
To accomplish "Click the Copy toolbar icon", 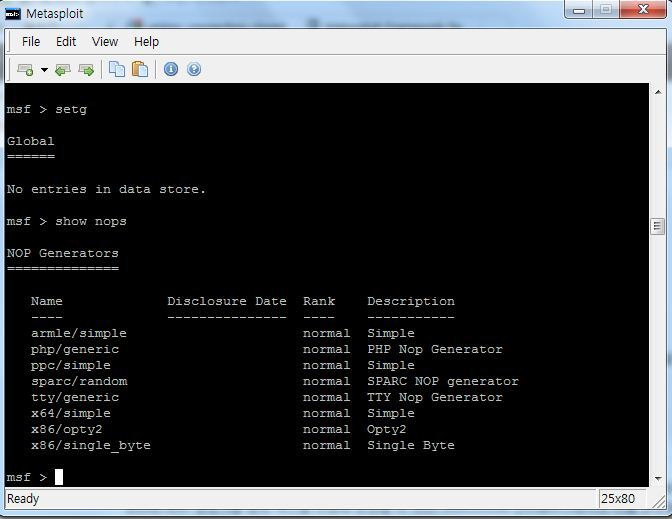I will [x=117, y=69].
